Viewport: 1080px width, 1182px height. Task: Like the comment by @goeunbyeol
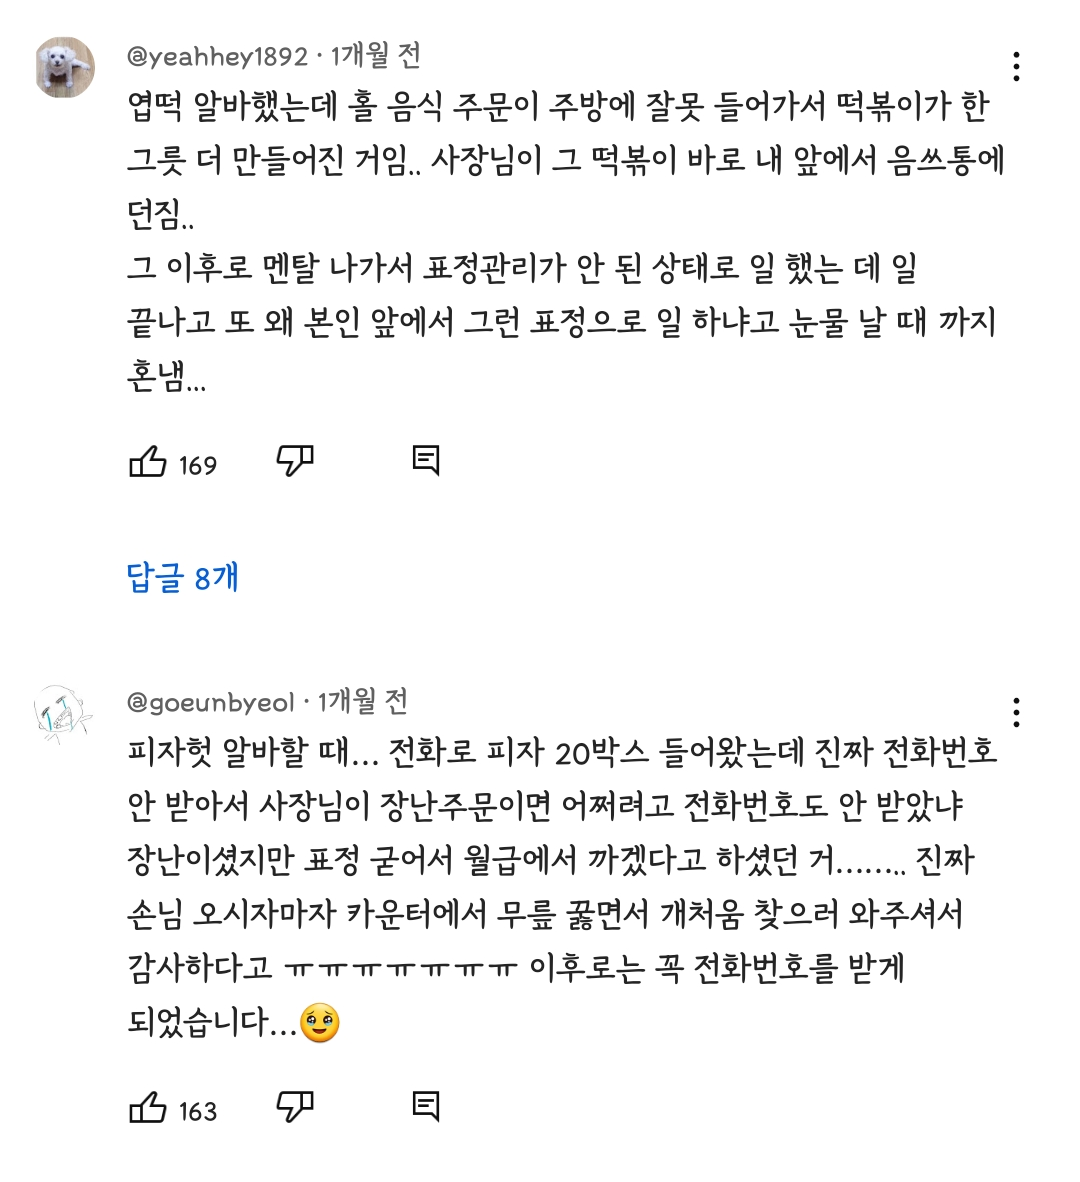coord(148,1108)
